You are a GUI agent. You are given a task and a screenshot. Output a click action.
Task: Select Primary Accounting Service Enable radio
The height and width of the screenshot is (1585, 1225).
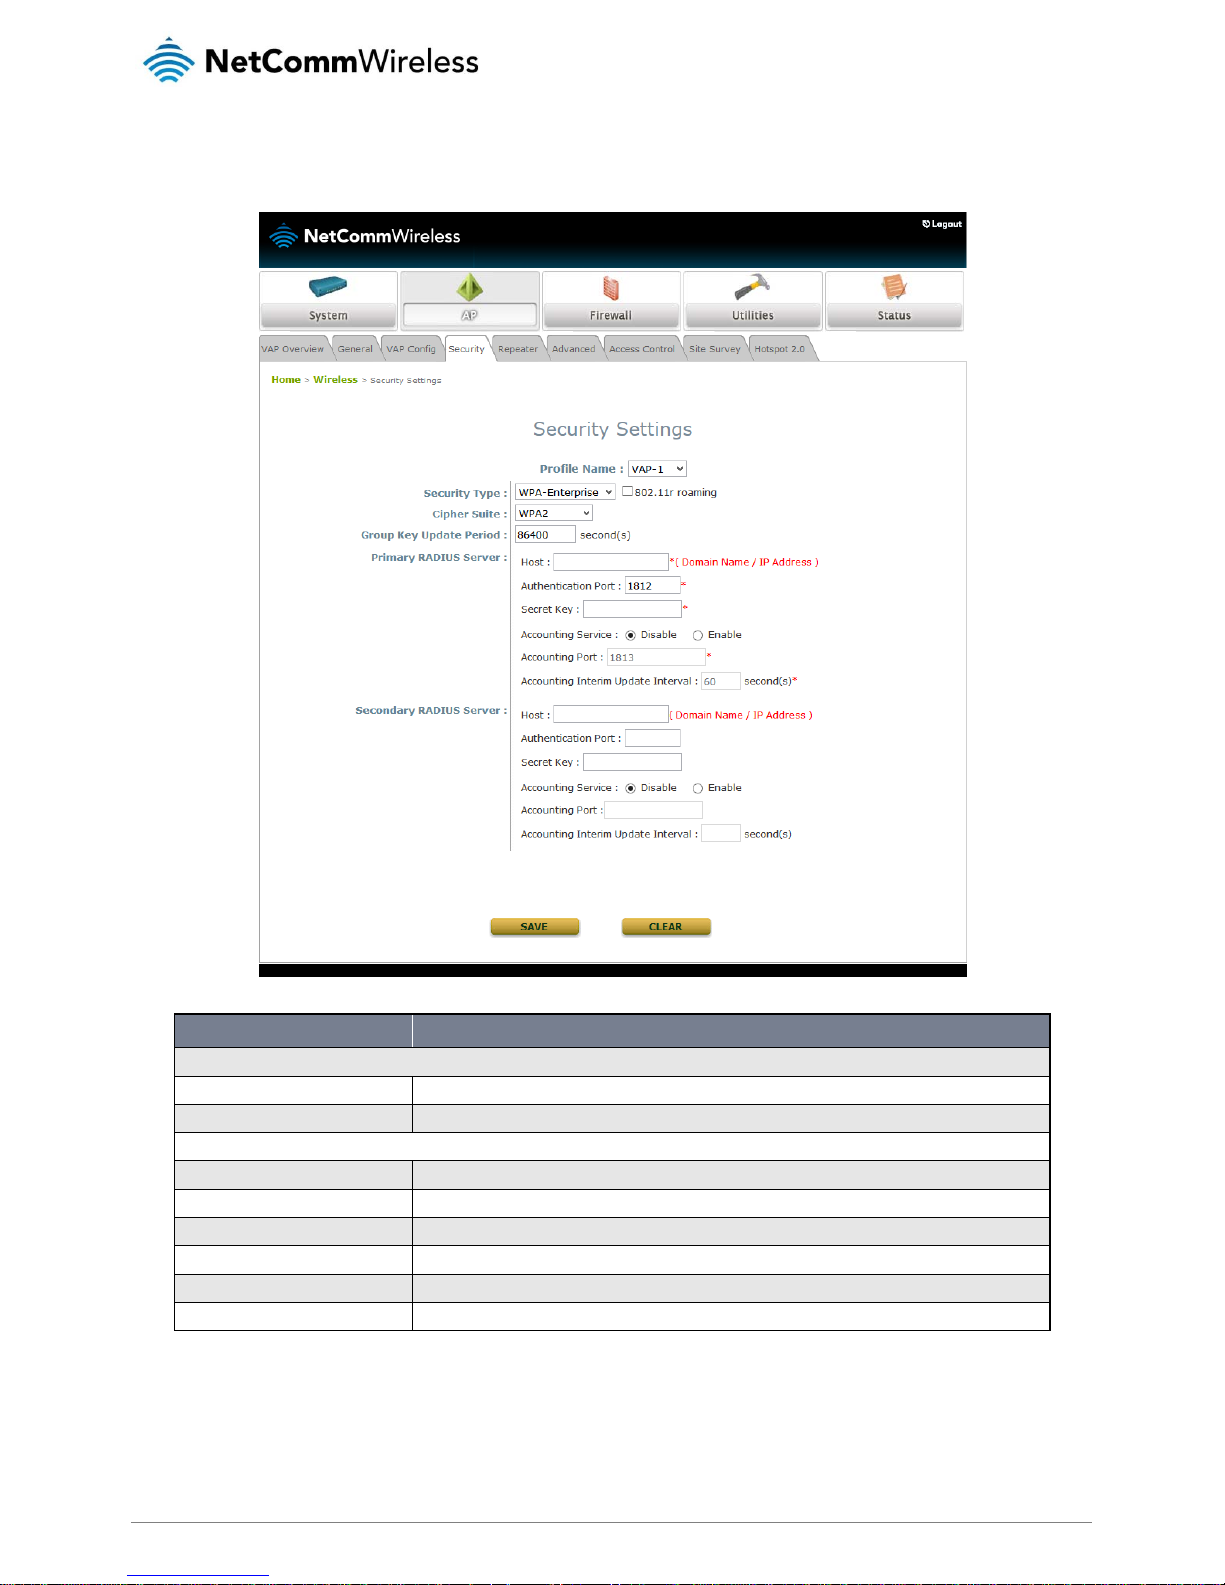pos(698,635)
